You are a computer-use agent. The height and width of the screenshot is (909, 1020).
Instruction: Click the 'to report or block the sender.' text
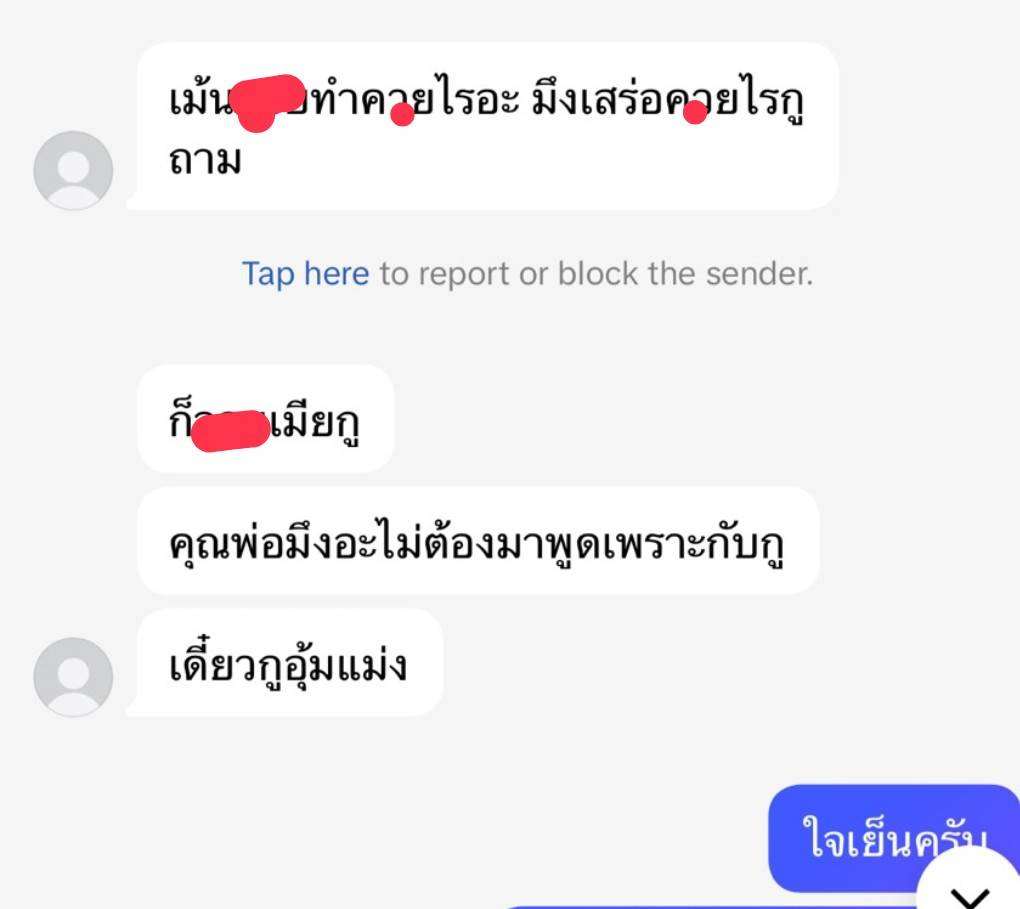tap(597, 273)
